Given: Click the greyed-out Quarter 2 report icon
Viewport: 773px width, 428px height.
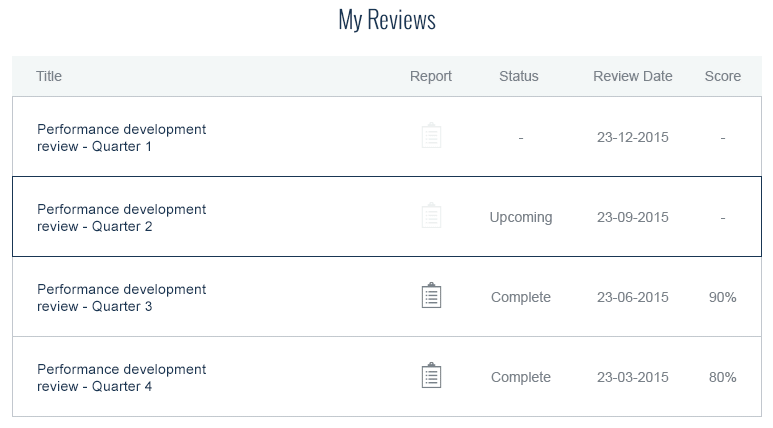Looking at the screenshot, I should [431, 215].
